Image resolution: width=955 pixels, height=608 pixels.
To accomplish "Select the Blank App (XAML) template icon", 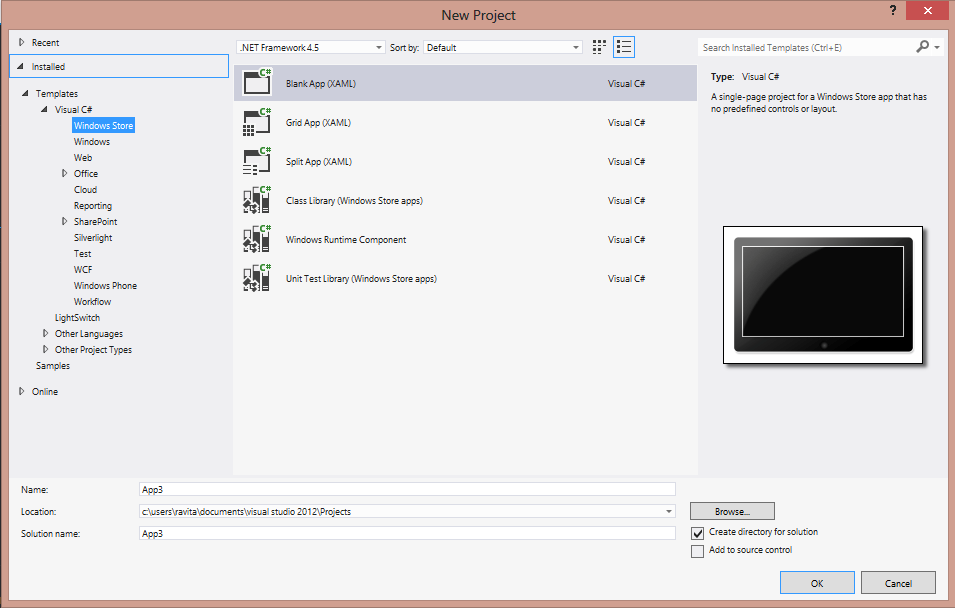I will (256, 82).
